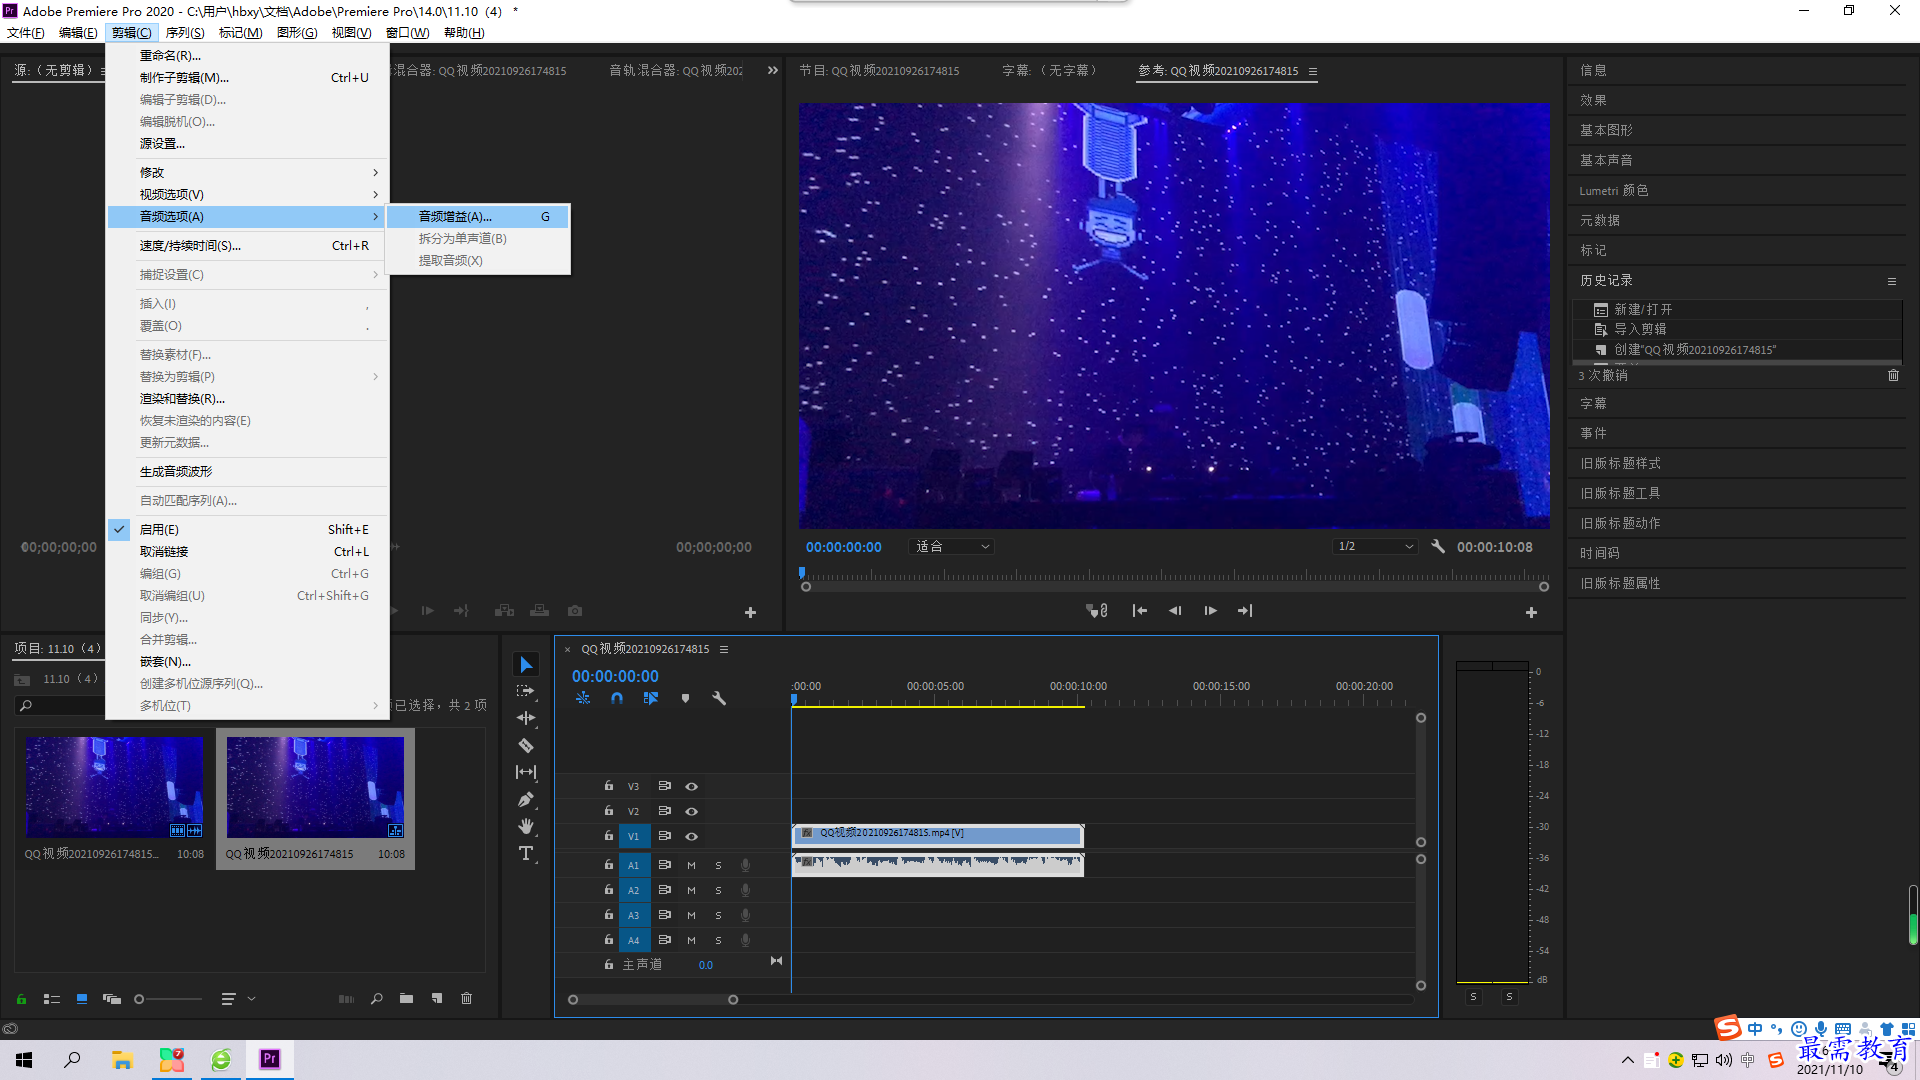The height and width of the screenshot is (1080, 1920).
Task: Toggle V2 track output eye
Action: coord(691,812)
